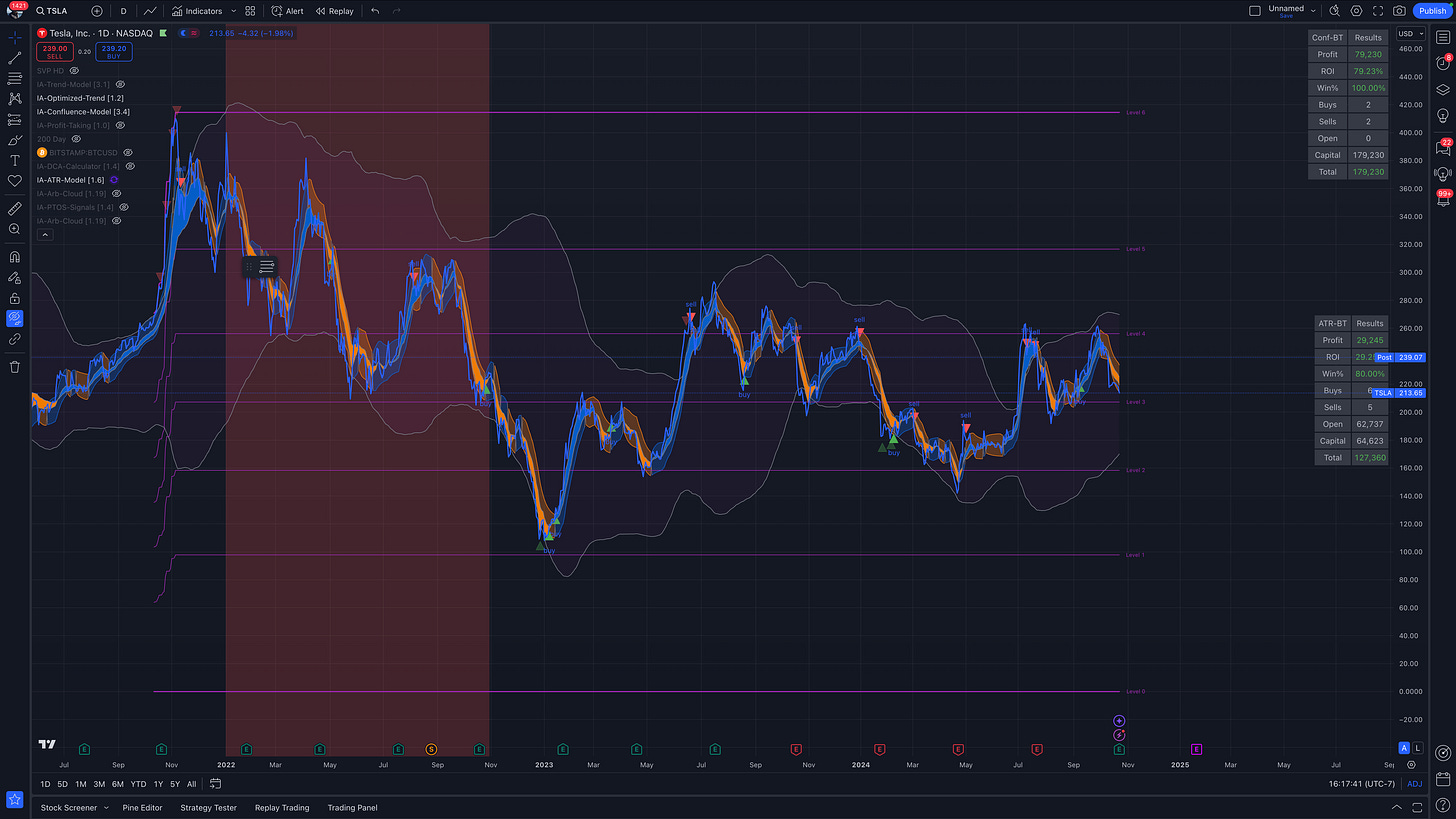Screen dimensions: 1456x819
Task: Open the layout setup square icon
Action: [1255, 11]
